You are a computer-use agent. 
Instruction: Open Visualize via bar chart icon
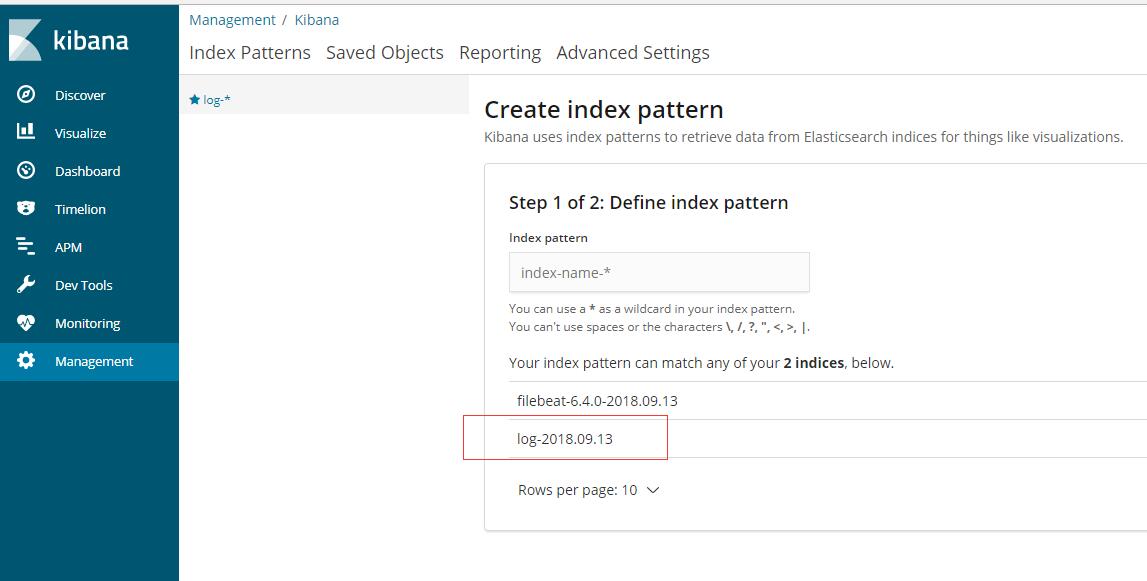[x=26, y=132]
